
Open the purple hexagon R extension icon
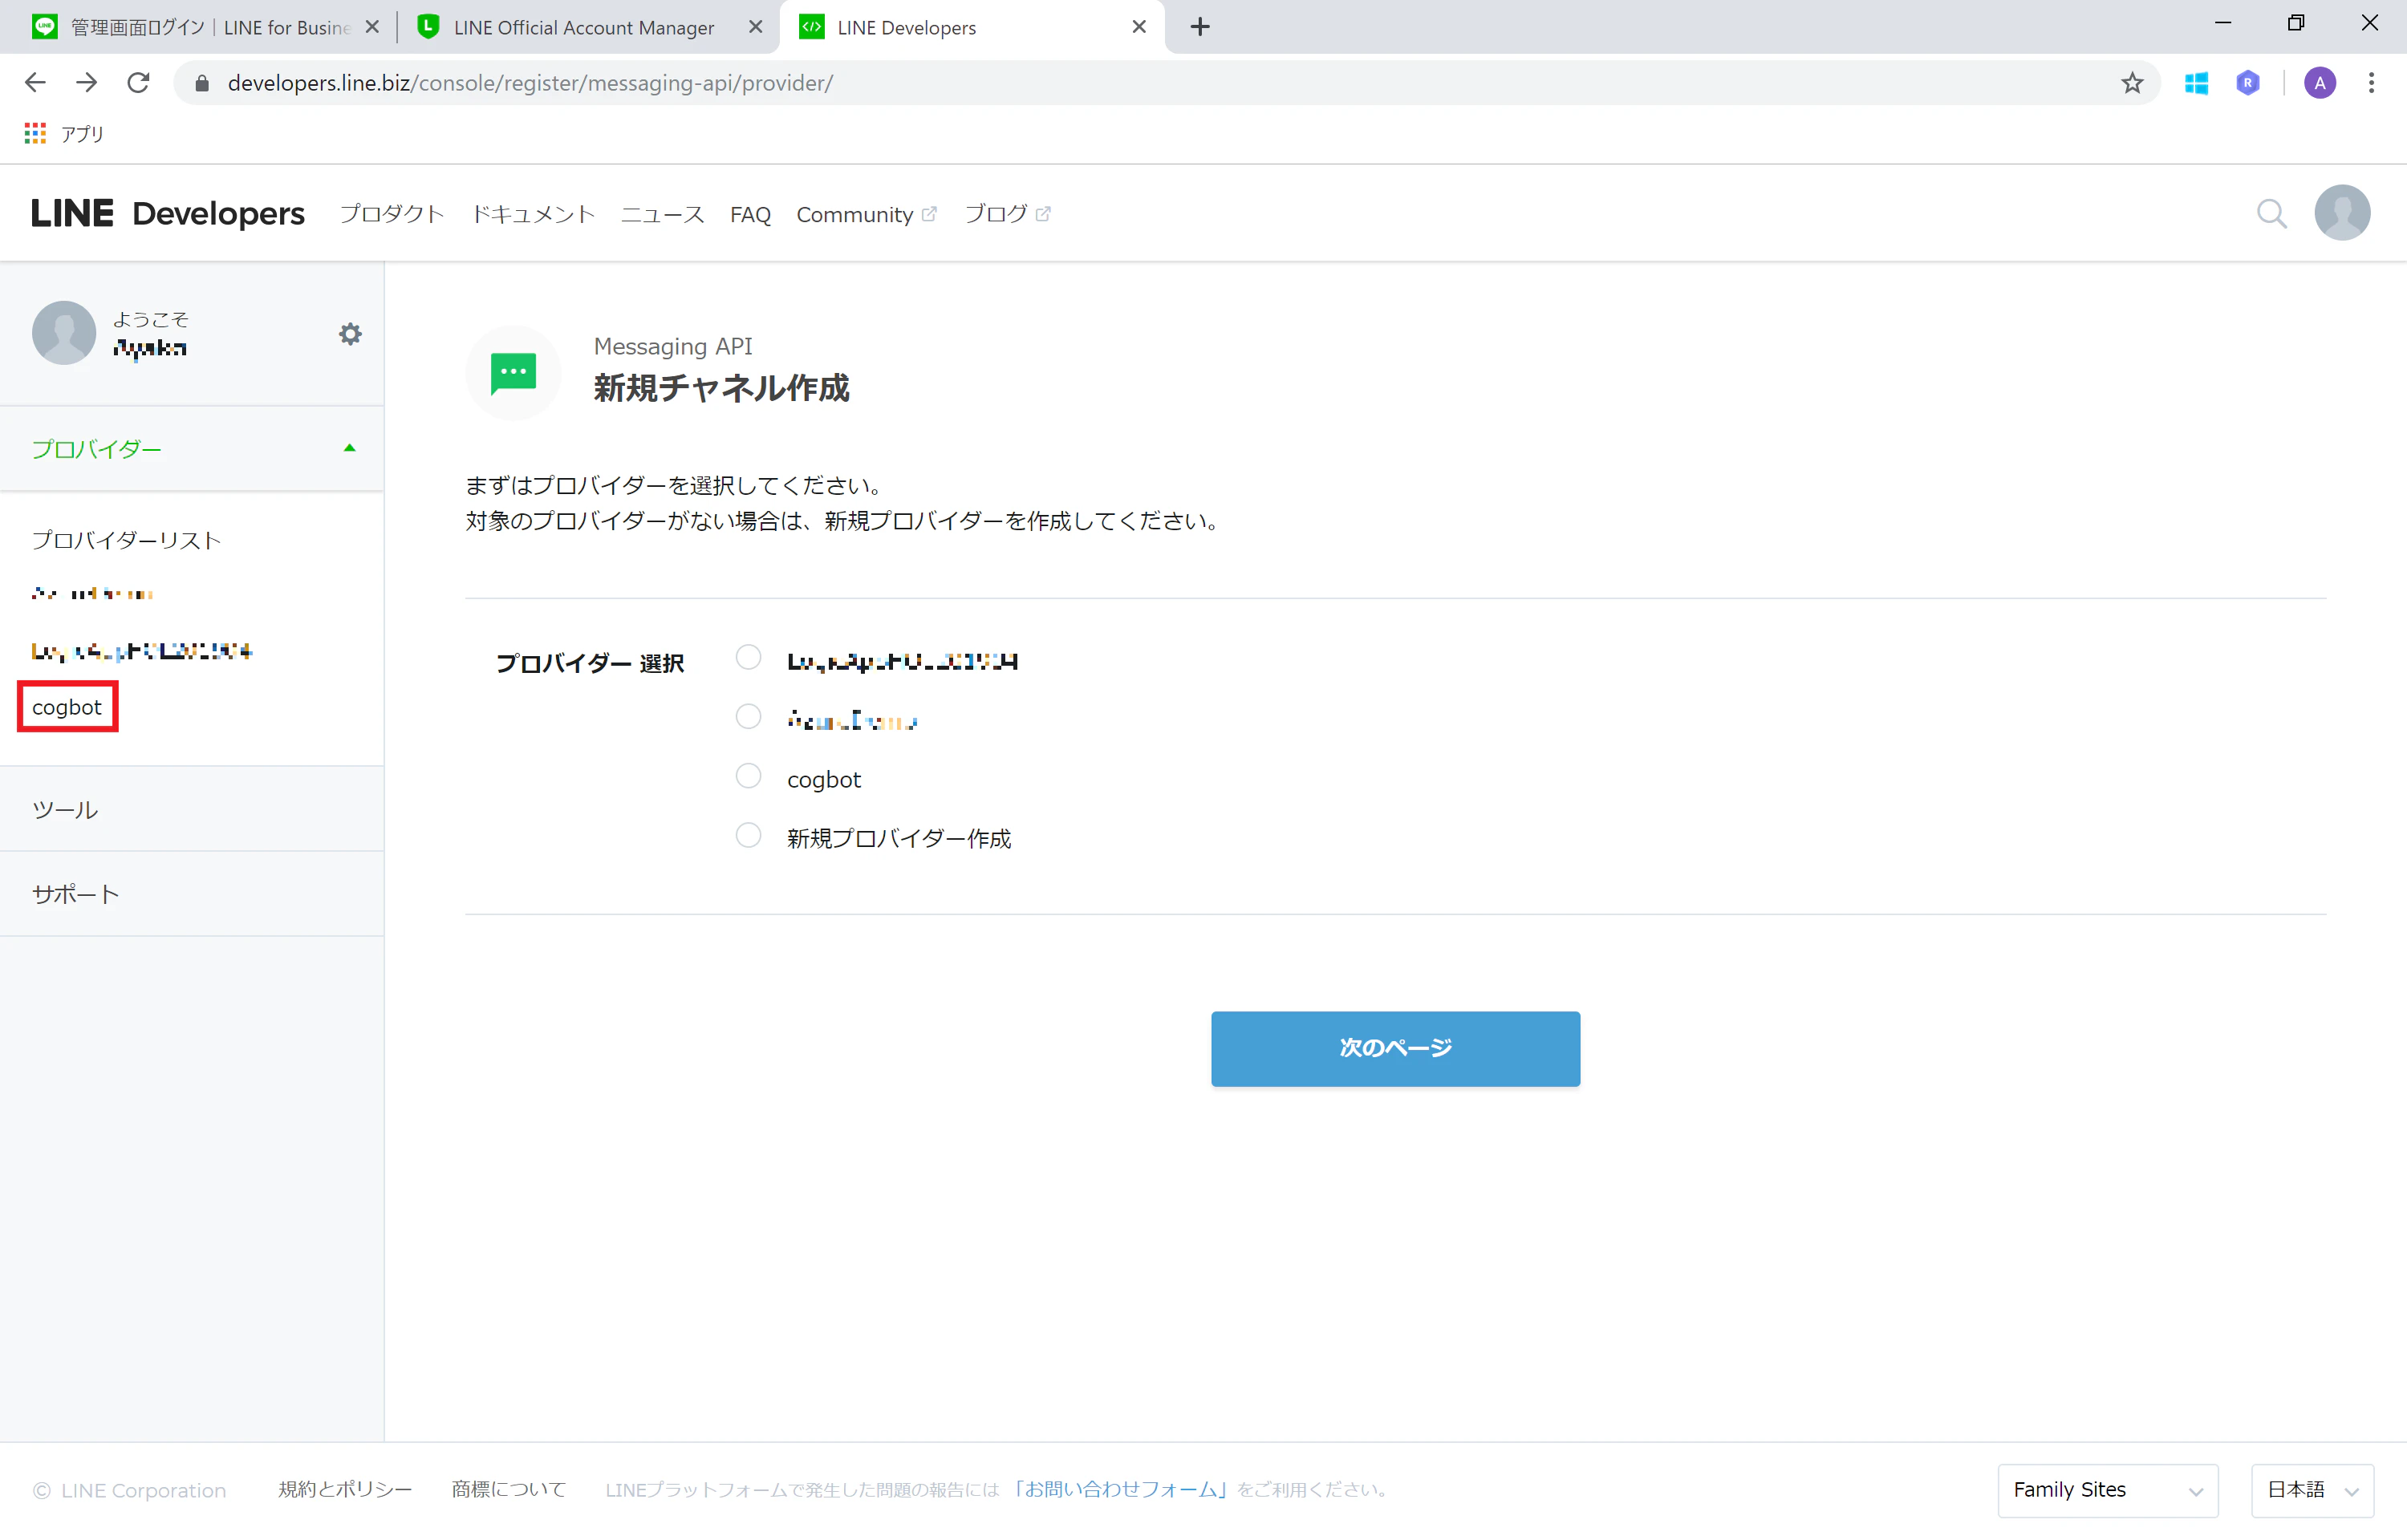click(2247, 83)
